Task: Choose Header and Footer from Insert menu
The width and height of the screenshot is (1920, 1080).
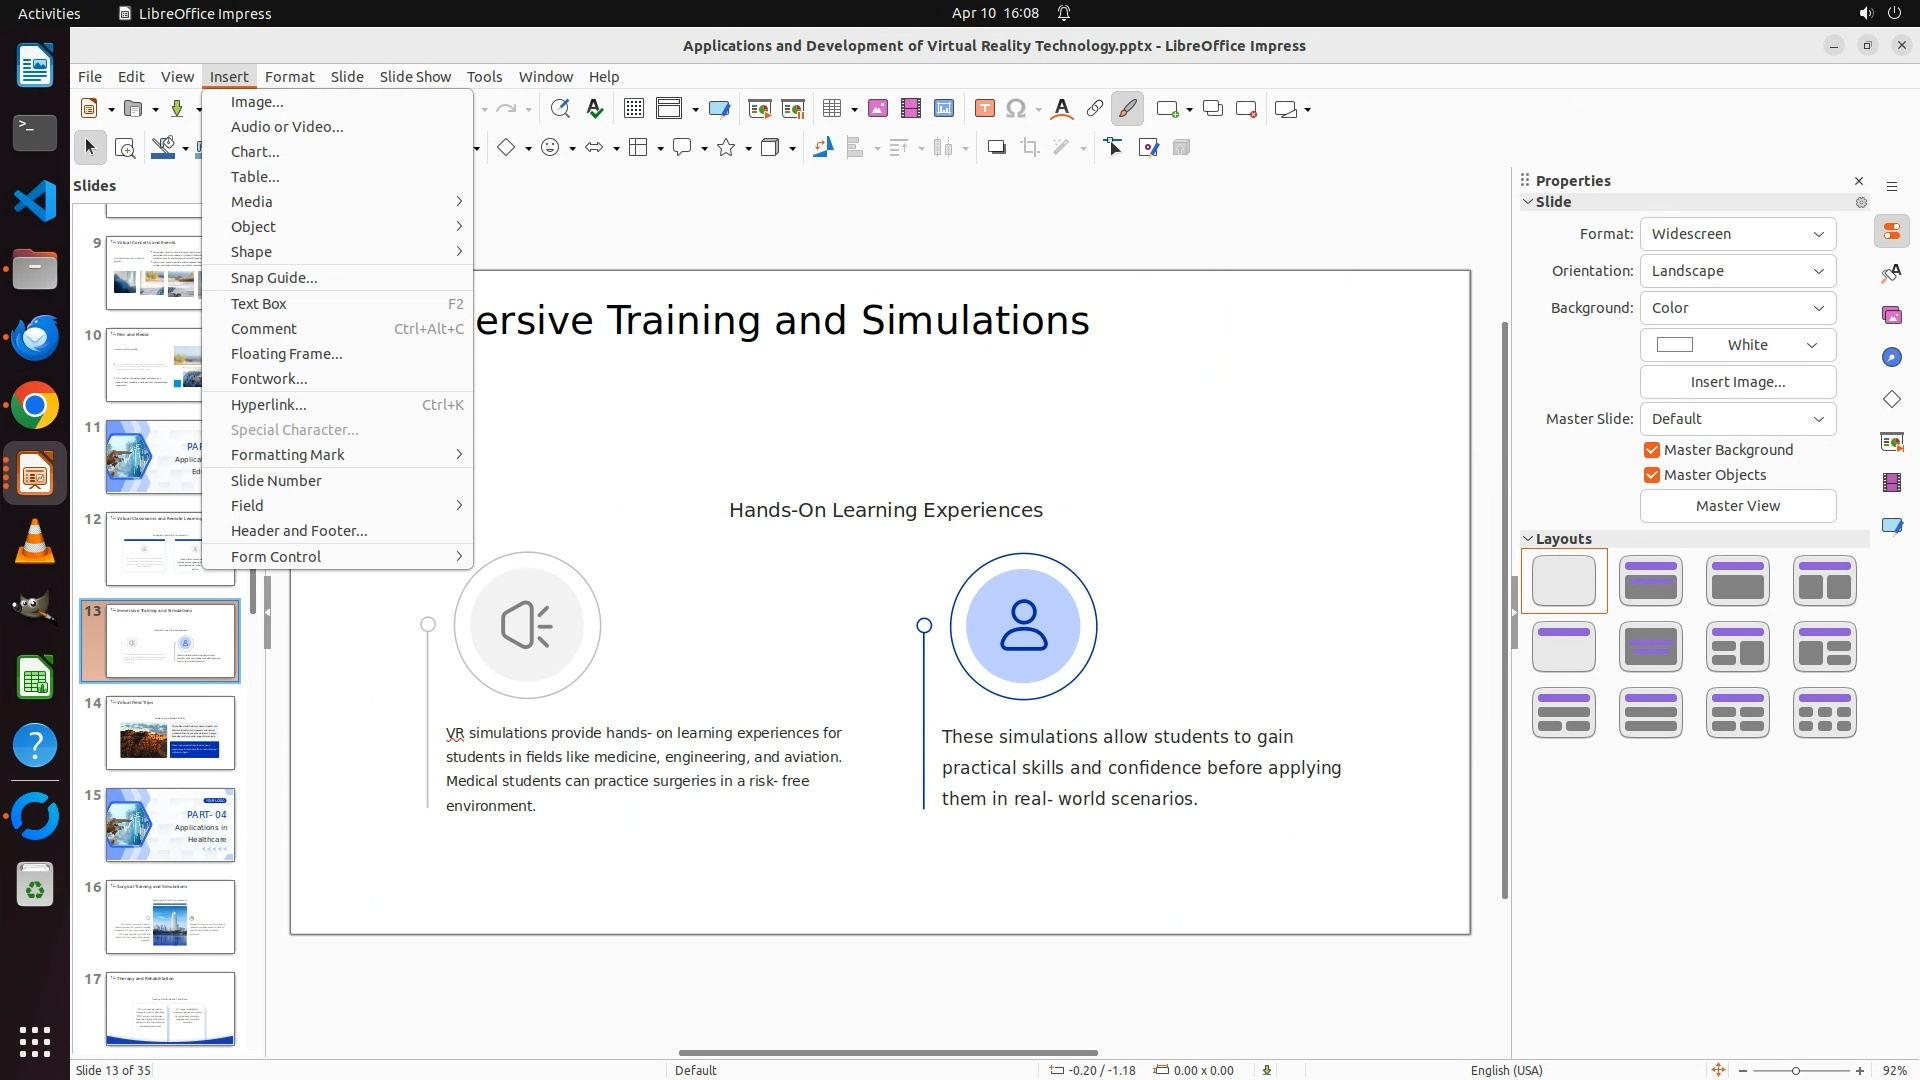Action: (299, 531)
